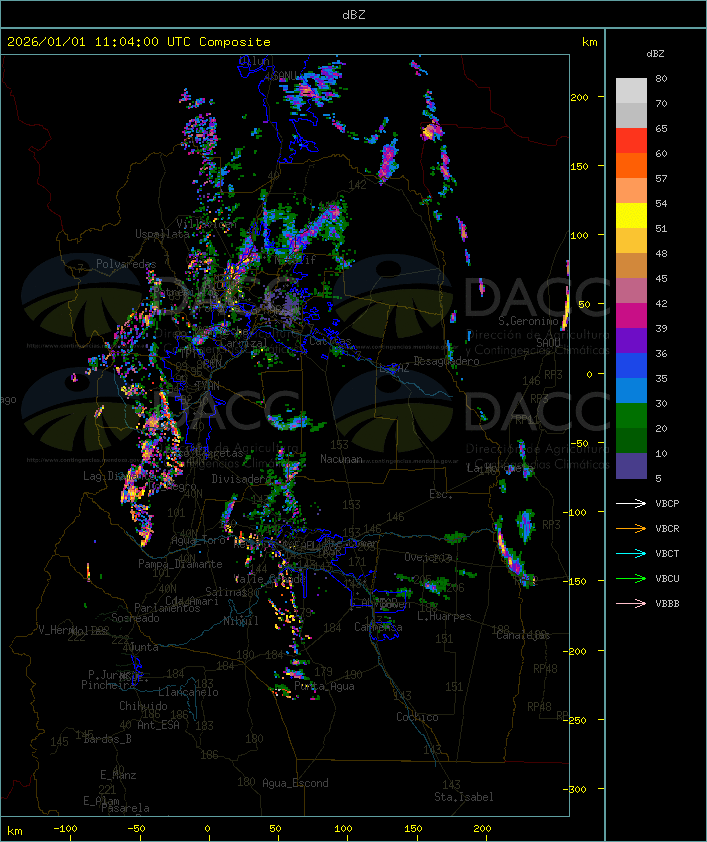The height and width of the screenshot is (842, 707).
Task: Click the Catitas place label
Action: click(330, 341)
